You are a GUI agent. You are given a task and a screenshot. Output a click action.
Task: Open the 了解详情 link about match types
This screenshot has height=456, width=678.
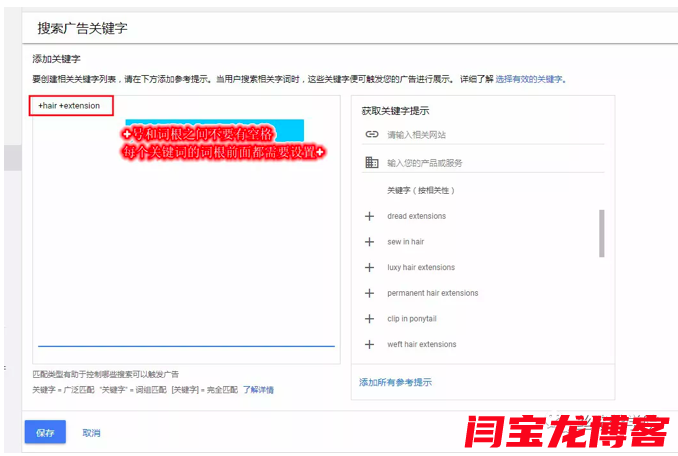pos(258,390)
